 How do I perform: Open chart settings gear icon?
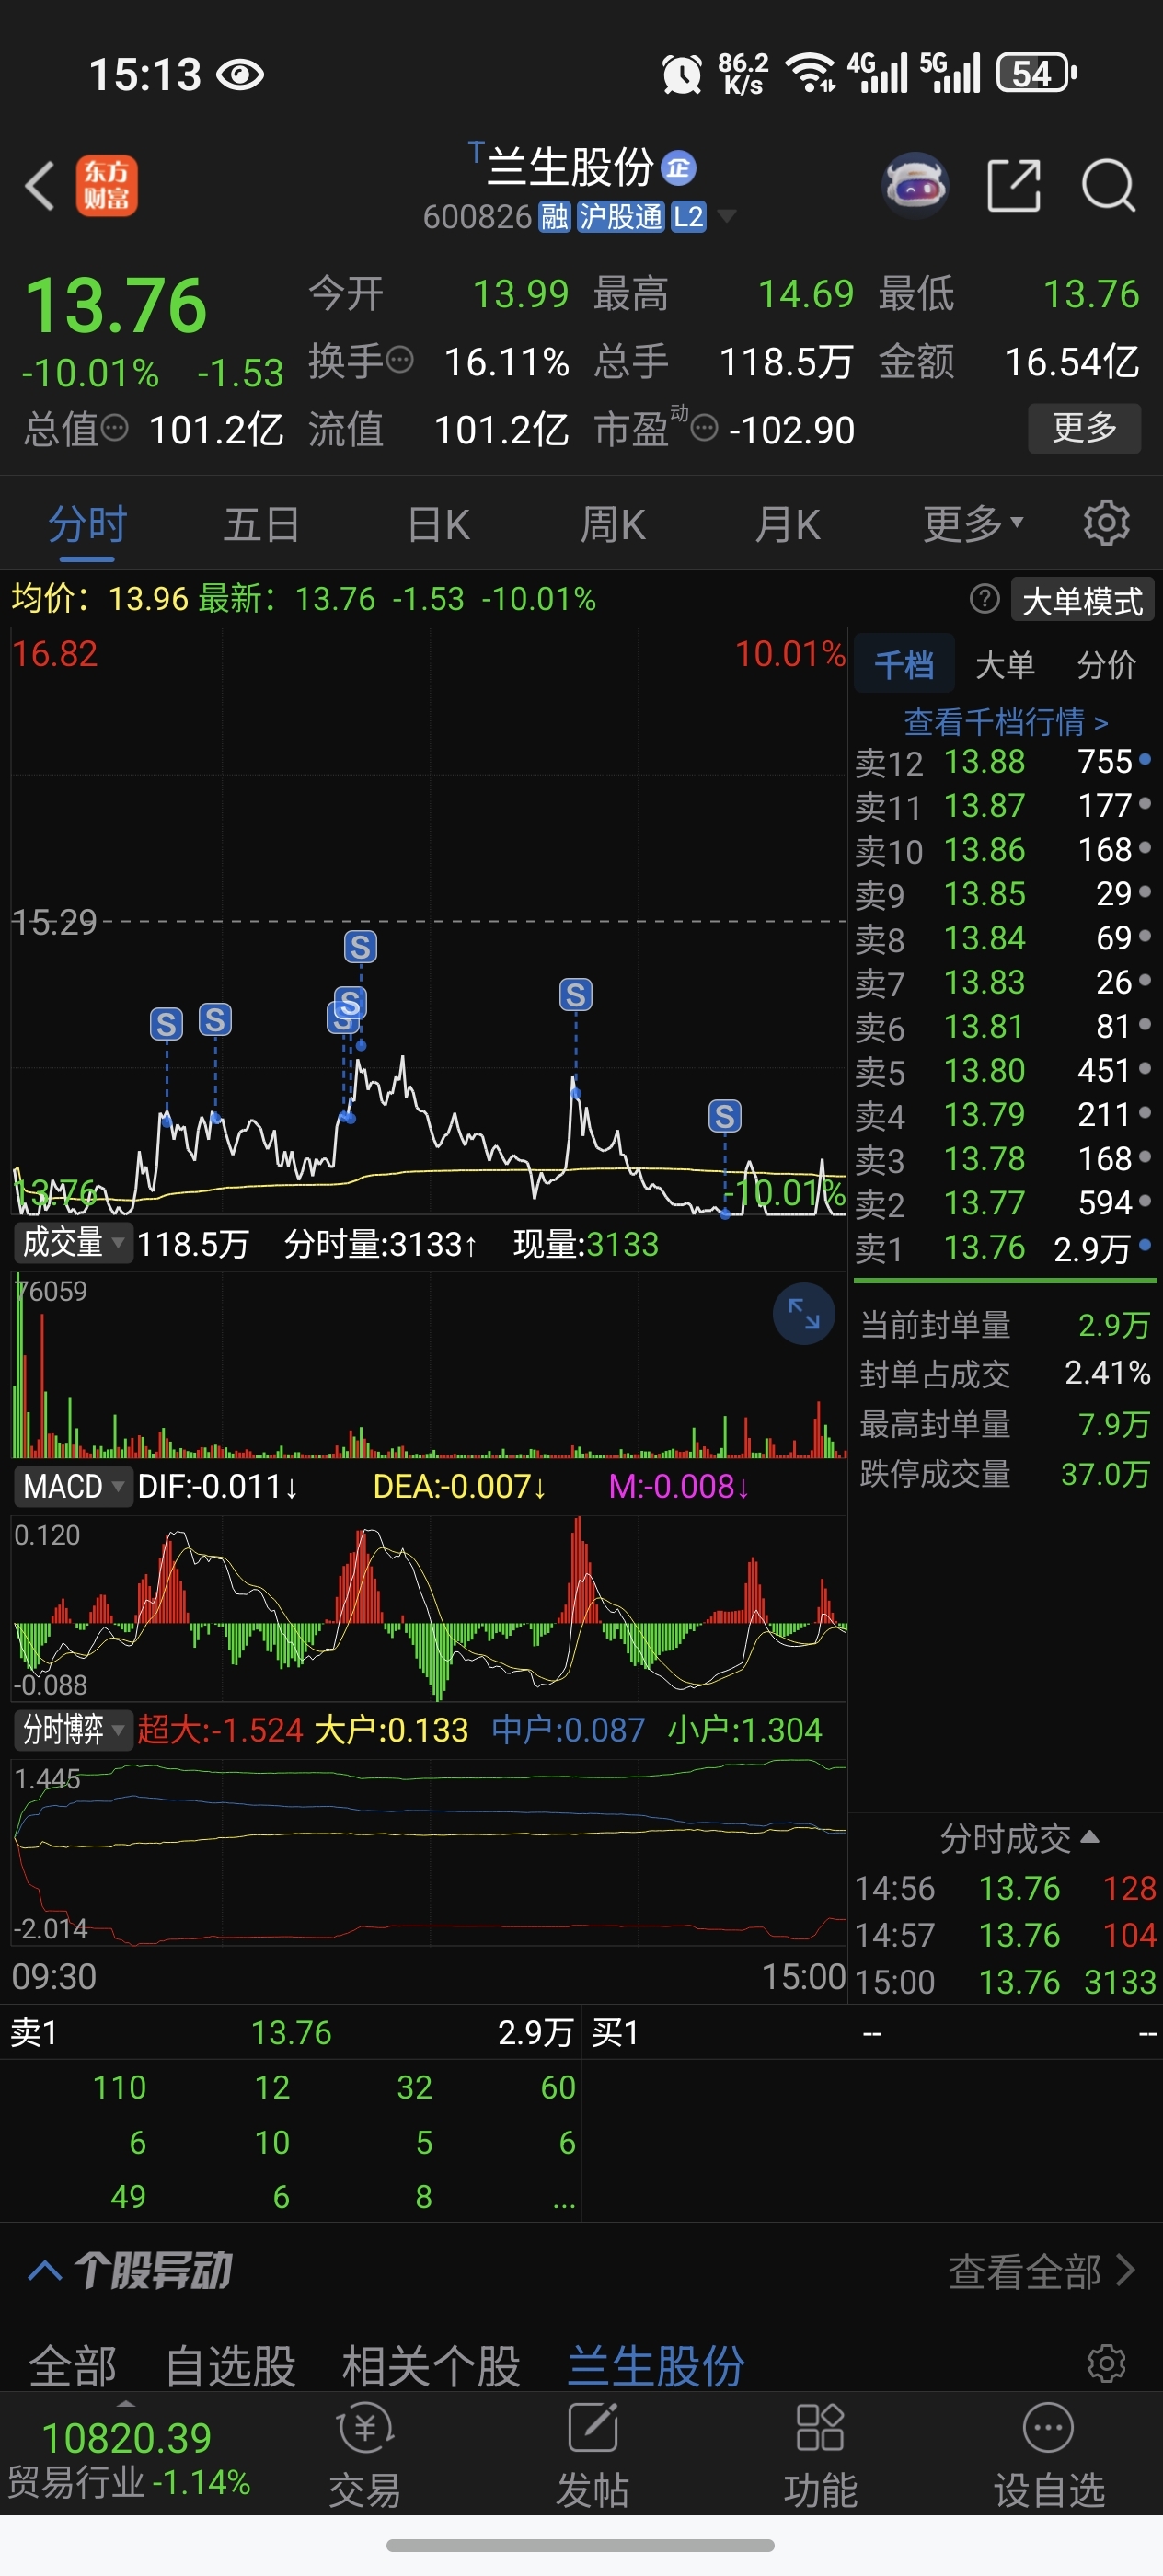[1106, 523]
